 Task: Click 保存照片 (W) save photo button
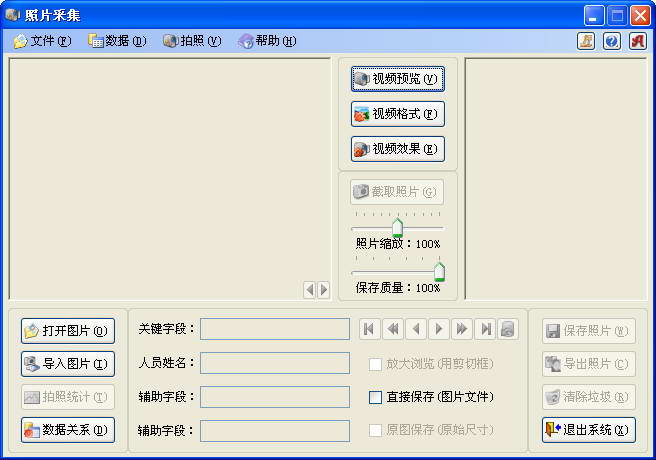589,331
